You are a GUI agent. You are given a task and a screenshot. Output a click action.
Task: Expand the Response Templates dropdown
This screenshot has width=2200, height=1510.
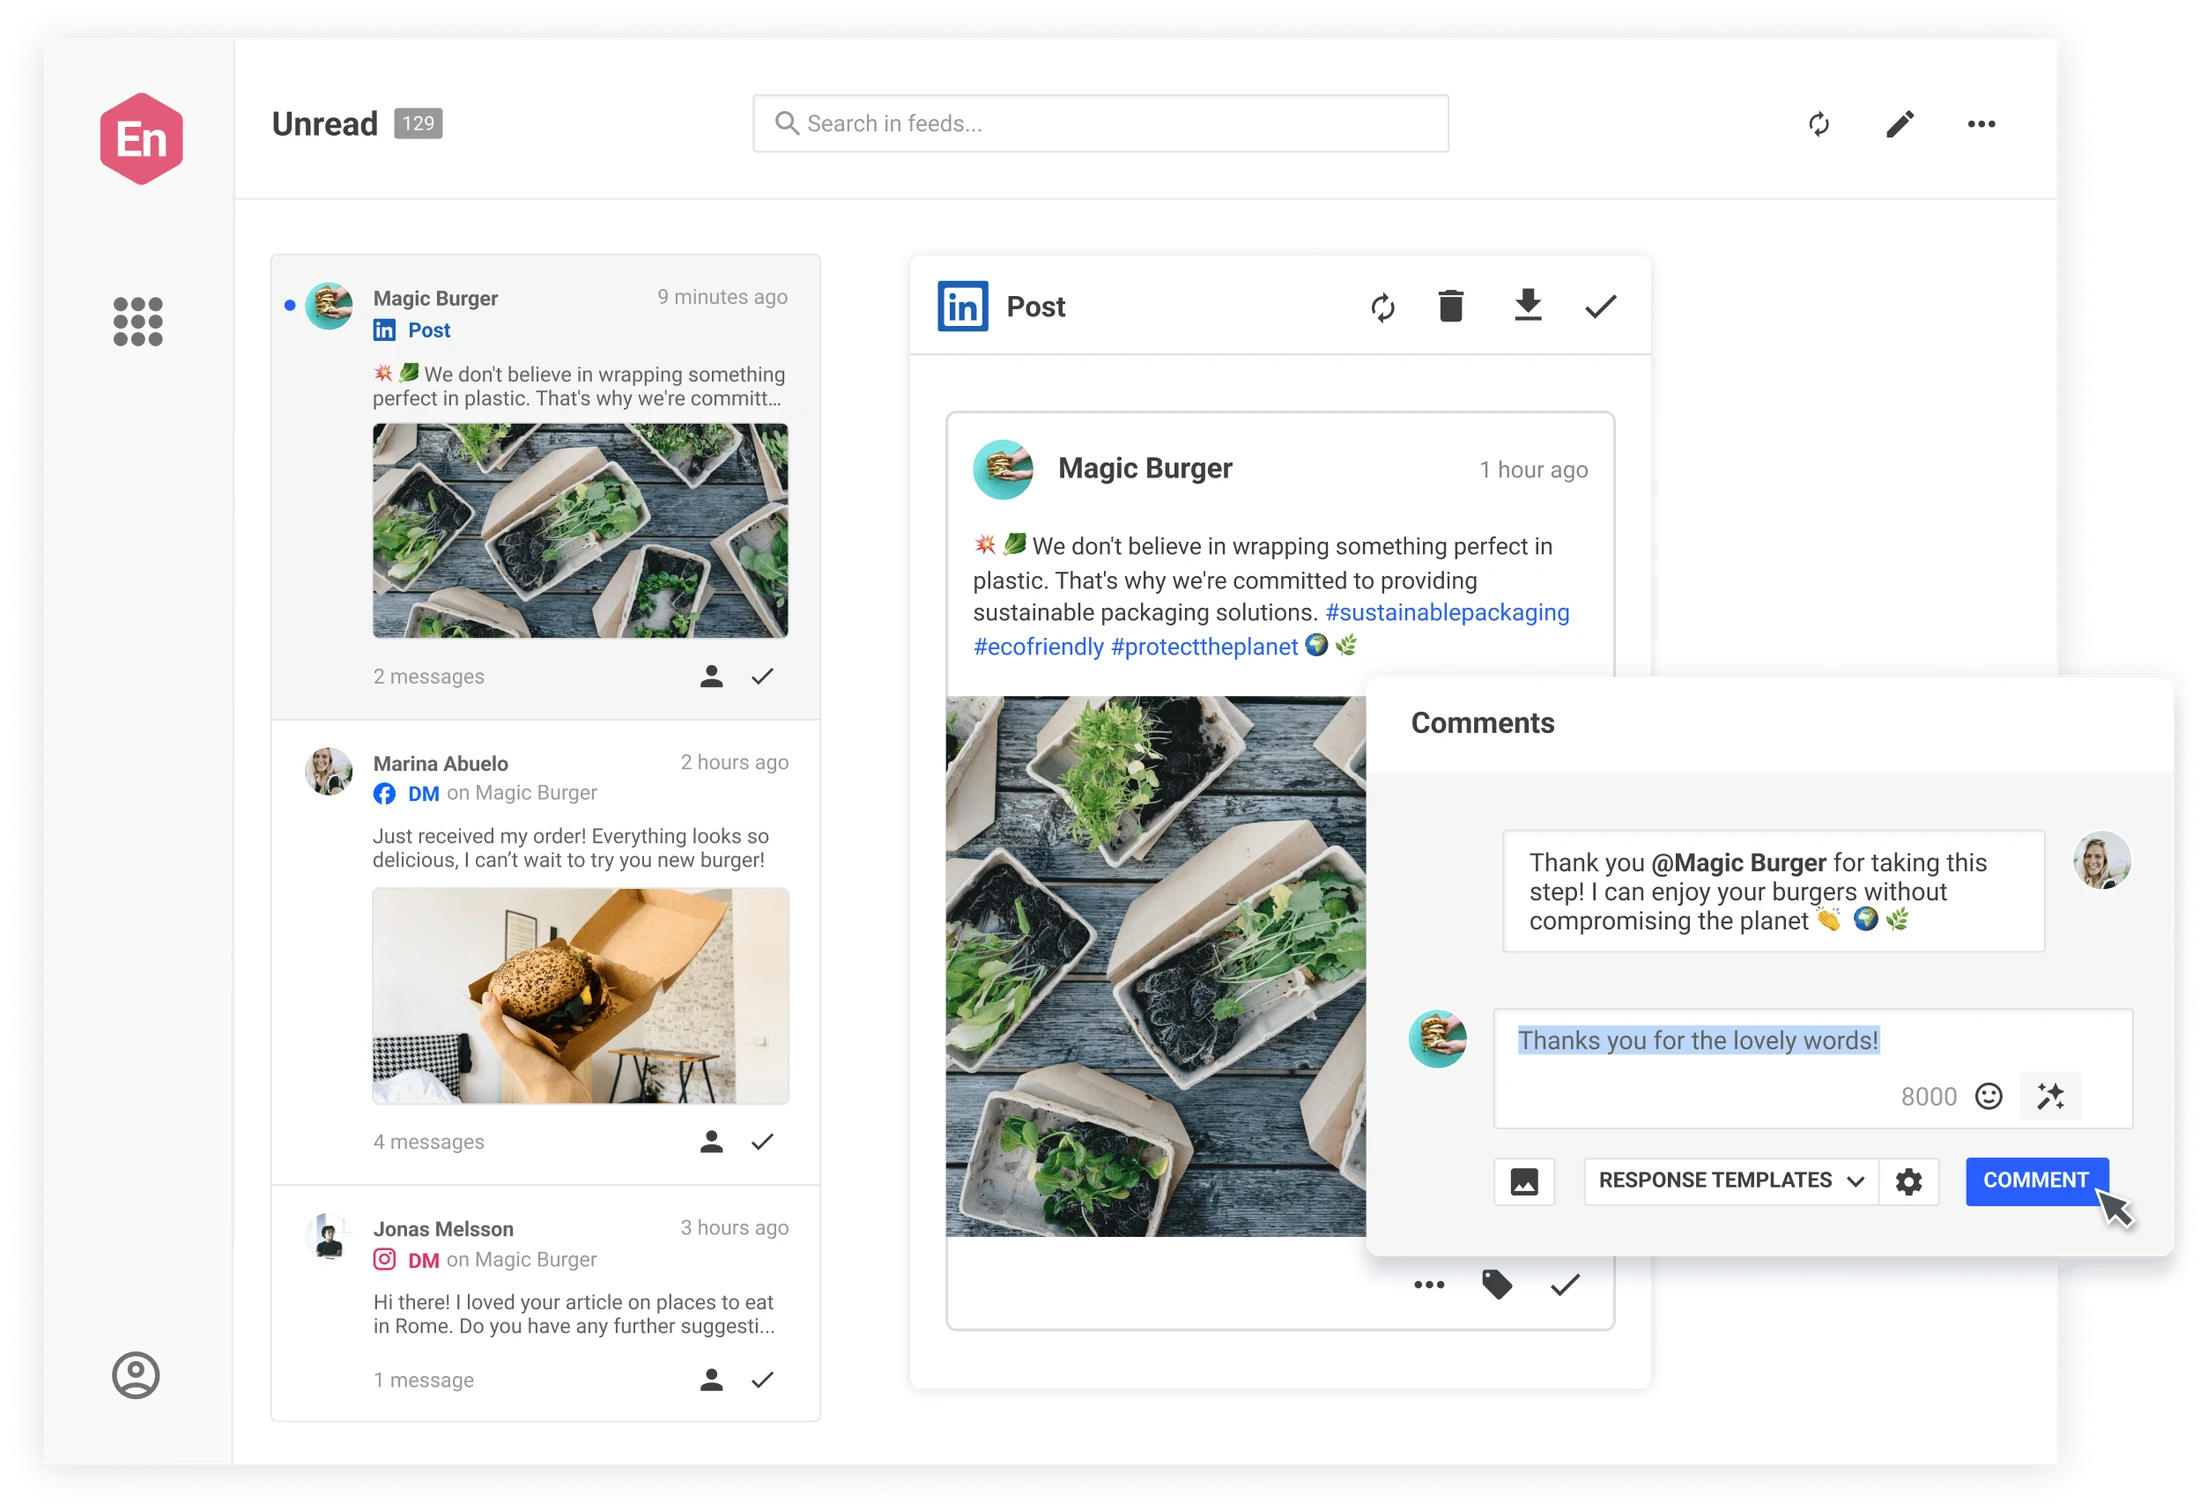point(1731,1181)
